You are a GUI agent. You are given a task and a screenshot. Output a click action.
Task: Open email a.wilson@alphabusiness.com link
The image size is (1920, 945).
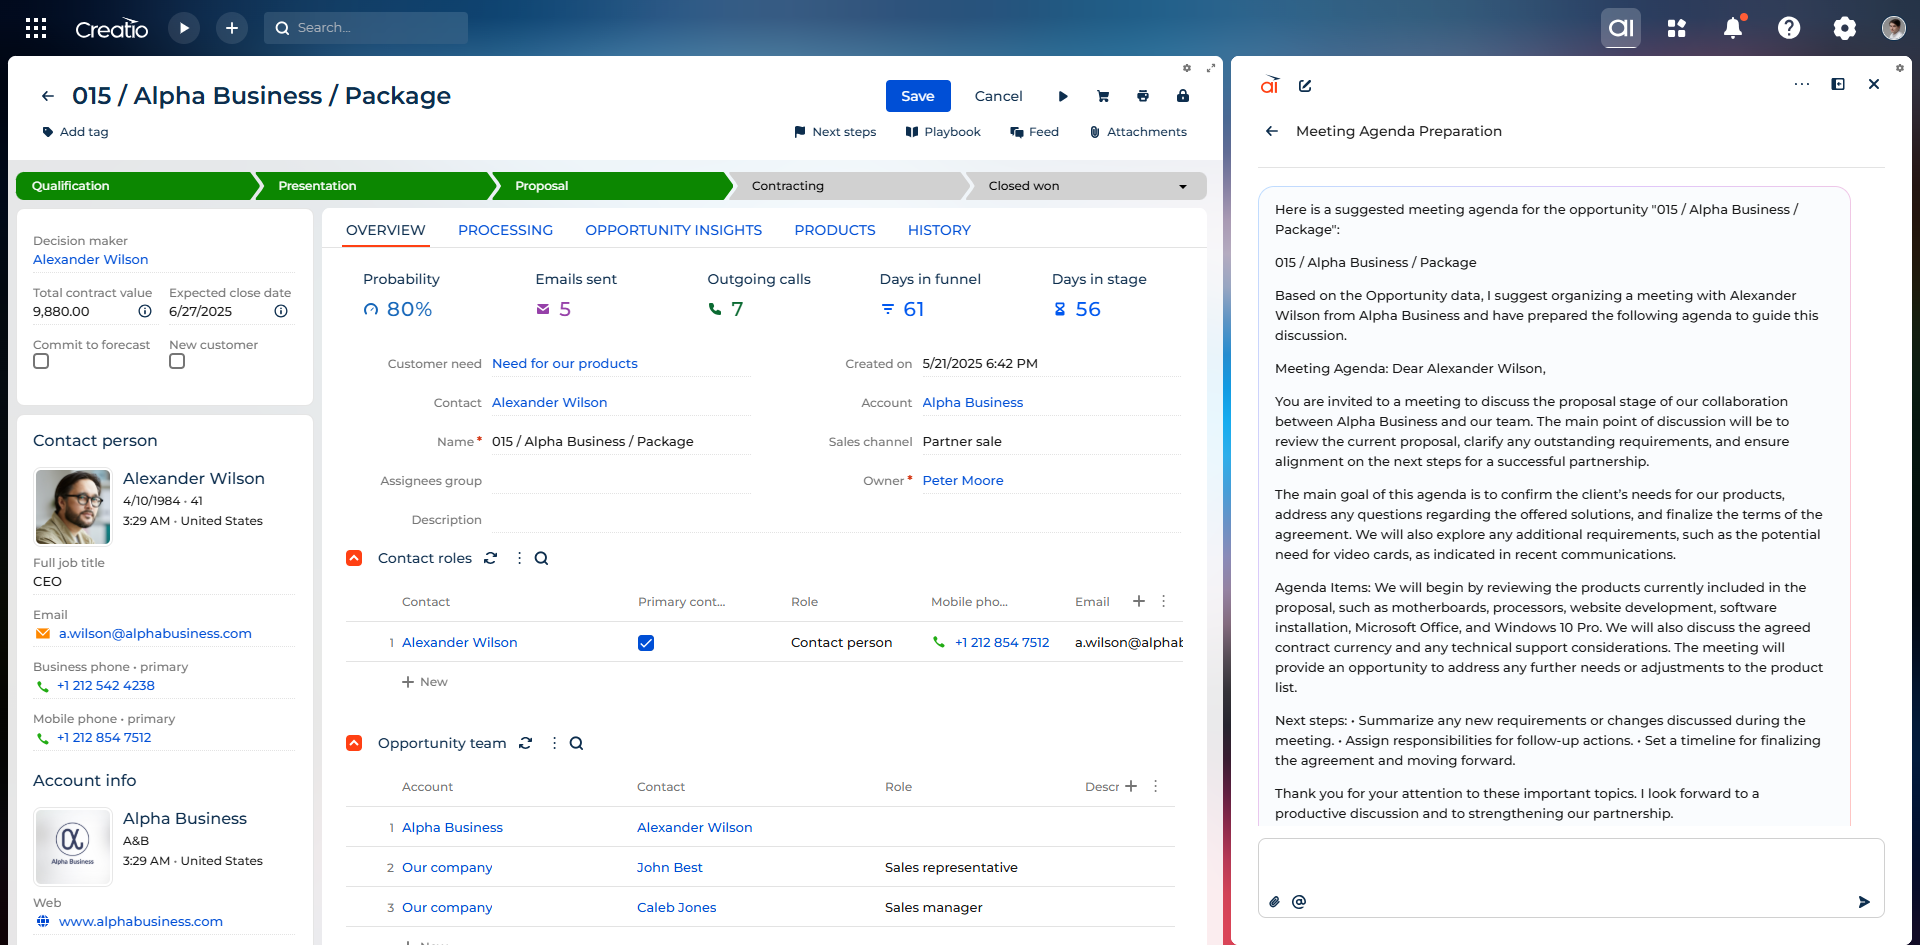tap(155, 634)
